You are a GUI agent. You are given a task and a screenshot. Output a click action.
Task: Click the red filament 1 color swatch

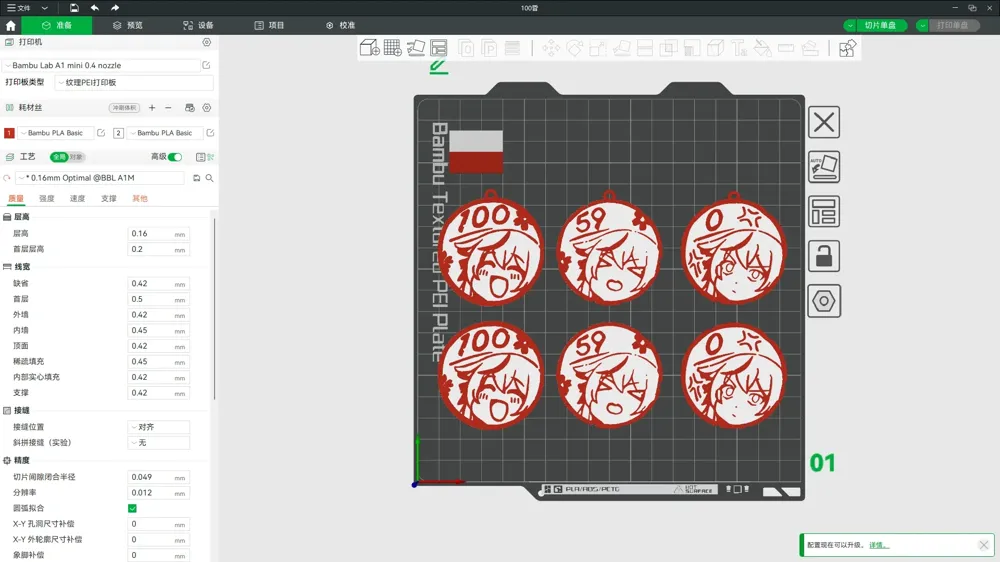(x=9, y=133)
